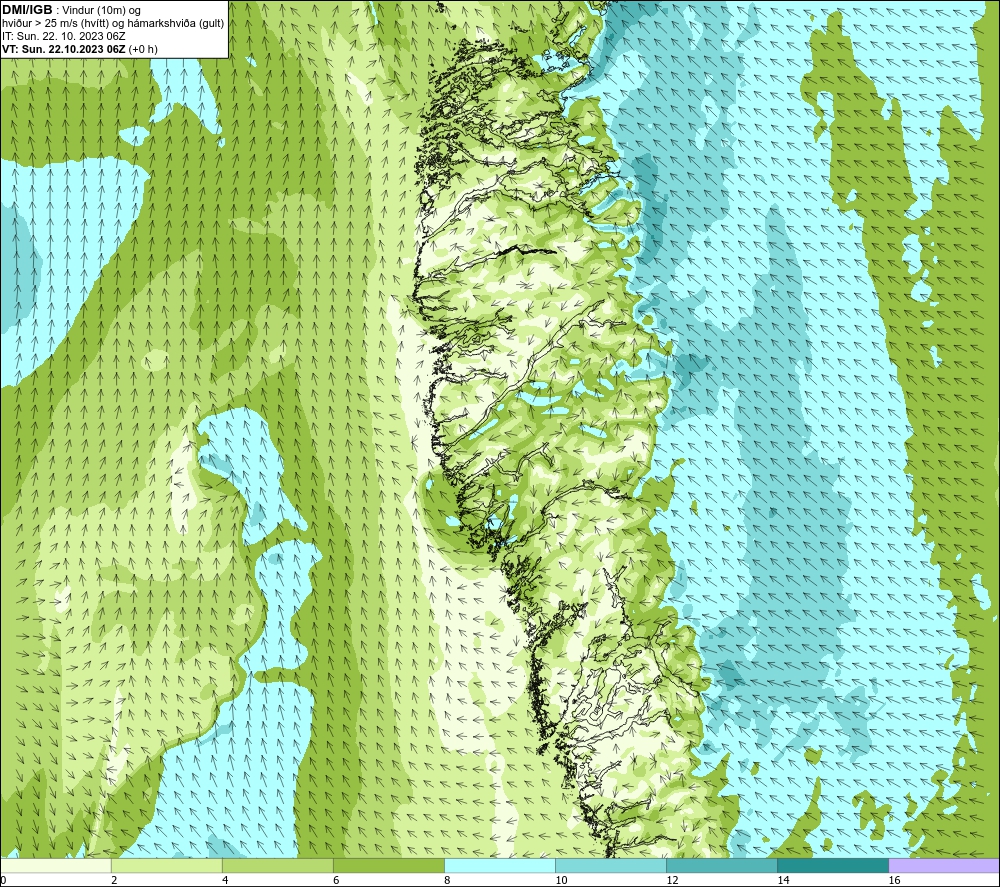The height and width of the screenshot is (887, 1000).
Task: Click the legend tick label '6'
Action: coord(336,881)
